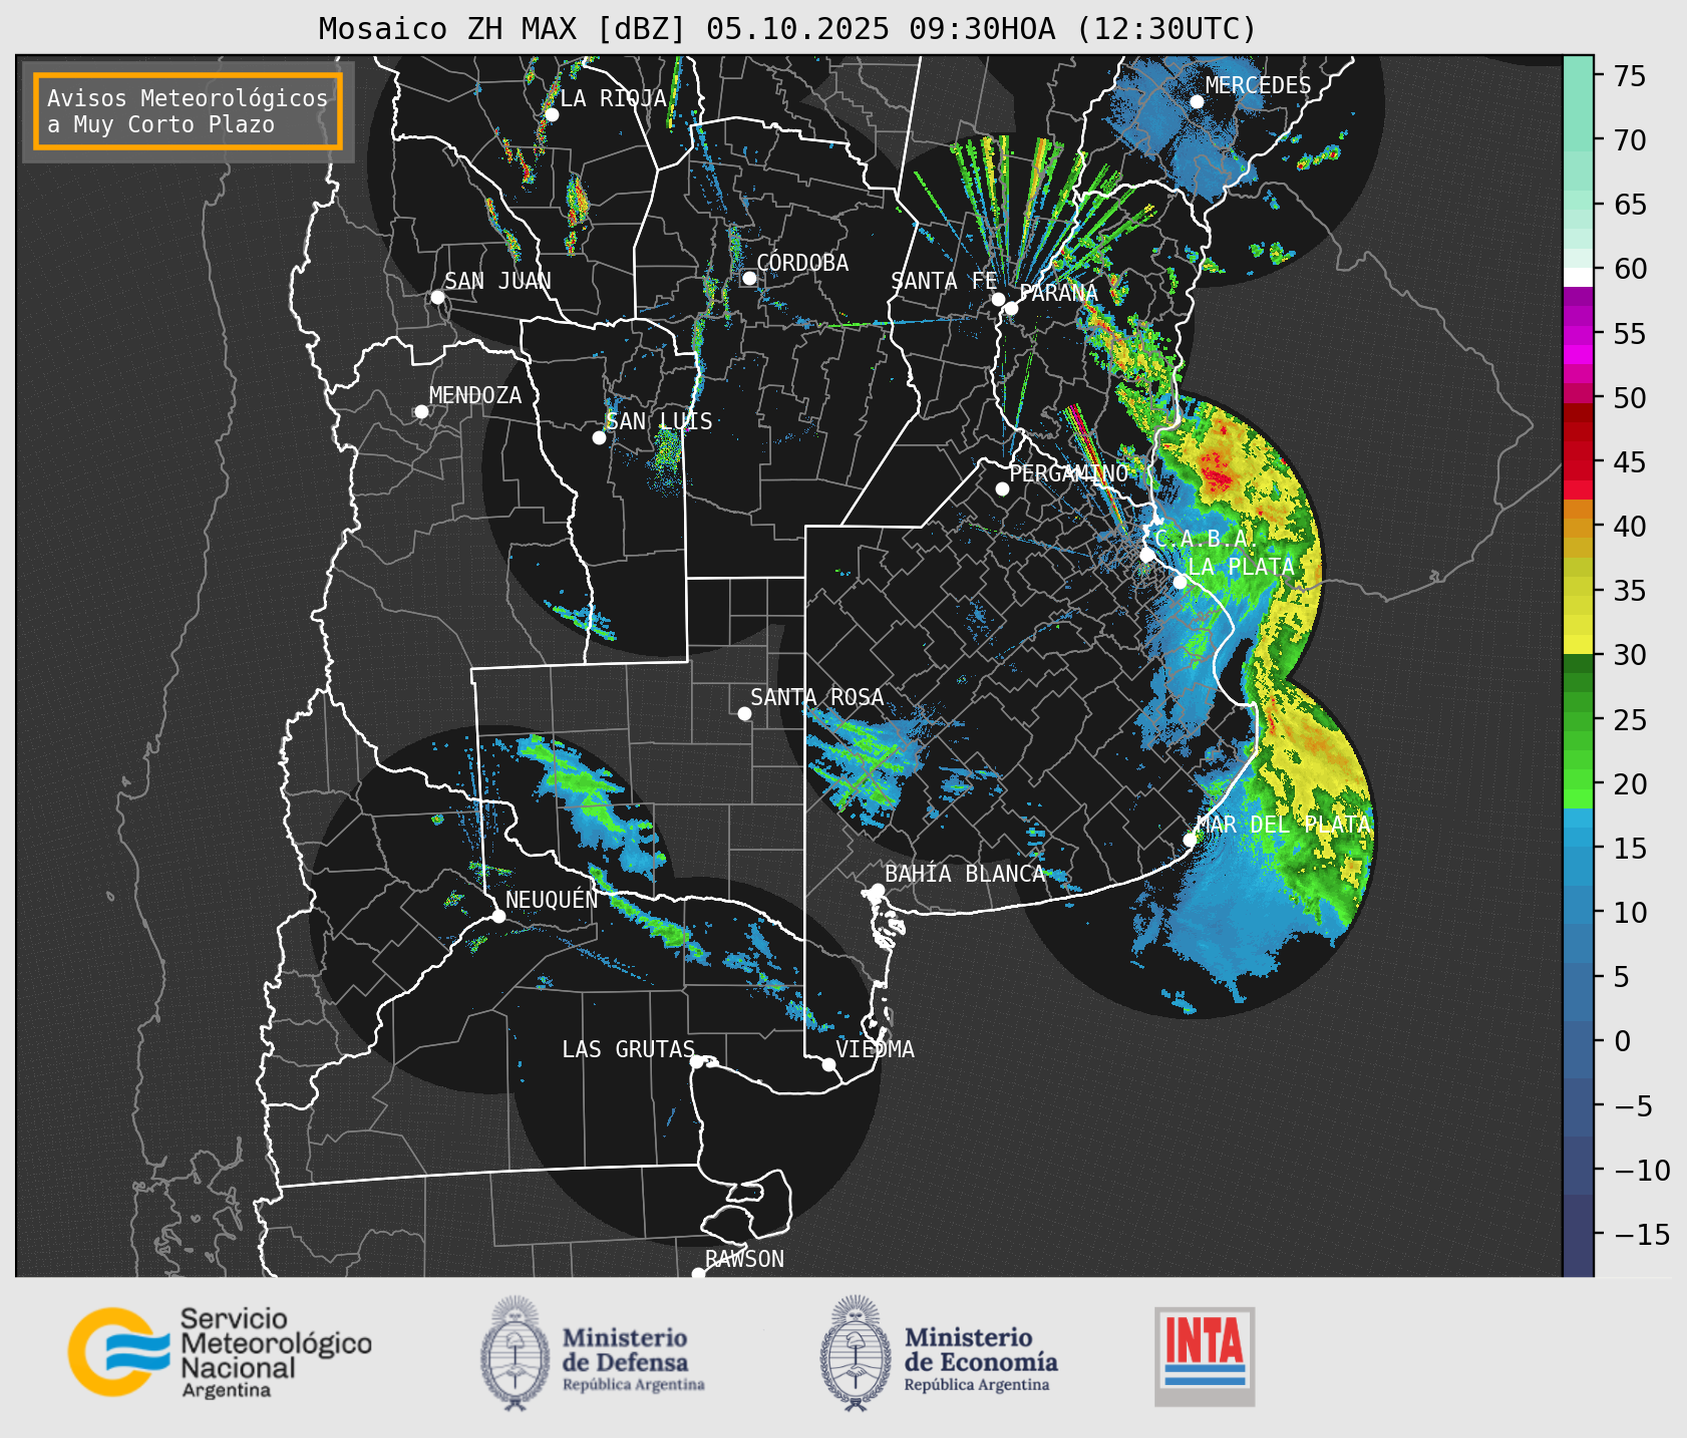This screenshot has width=1687, height=1438.
Task: Click the Santa Rosa marker dot
Action: [x=744, y=714]
